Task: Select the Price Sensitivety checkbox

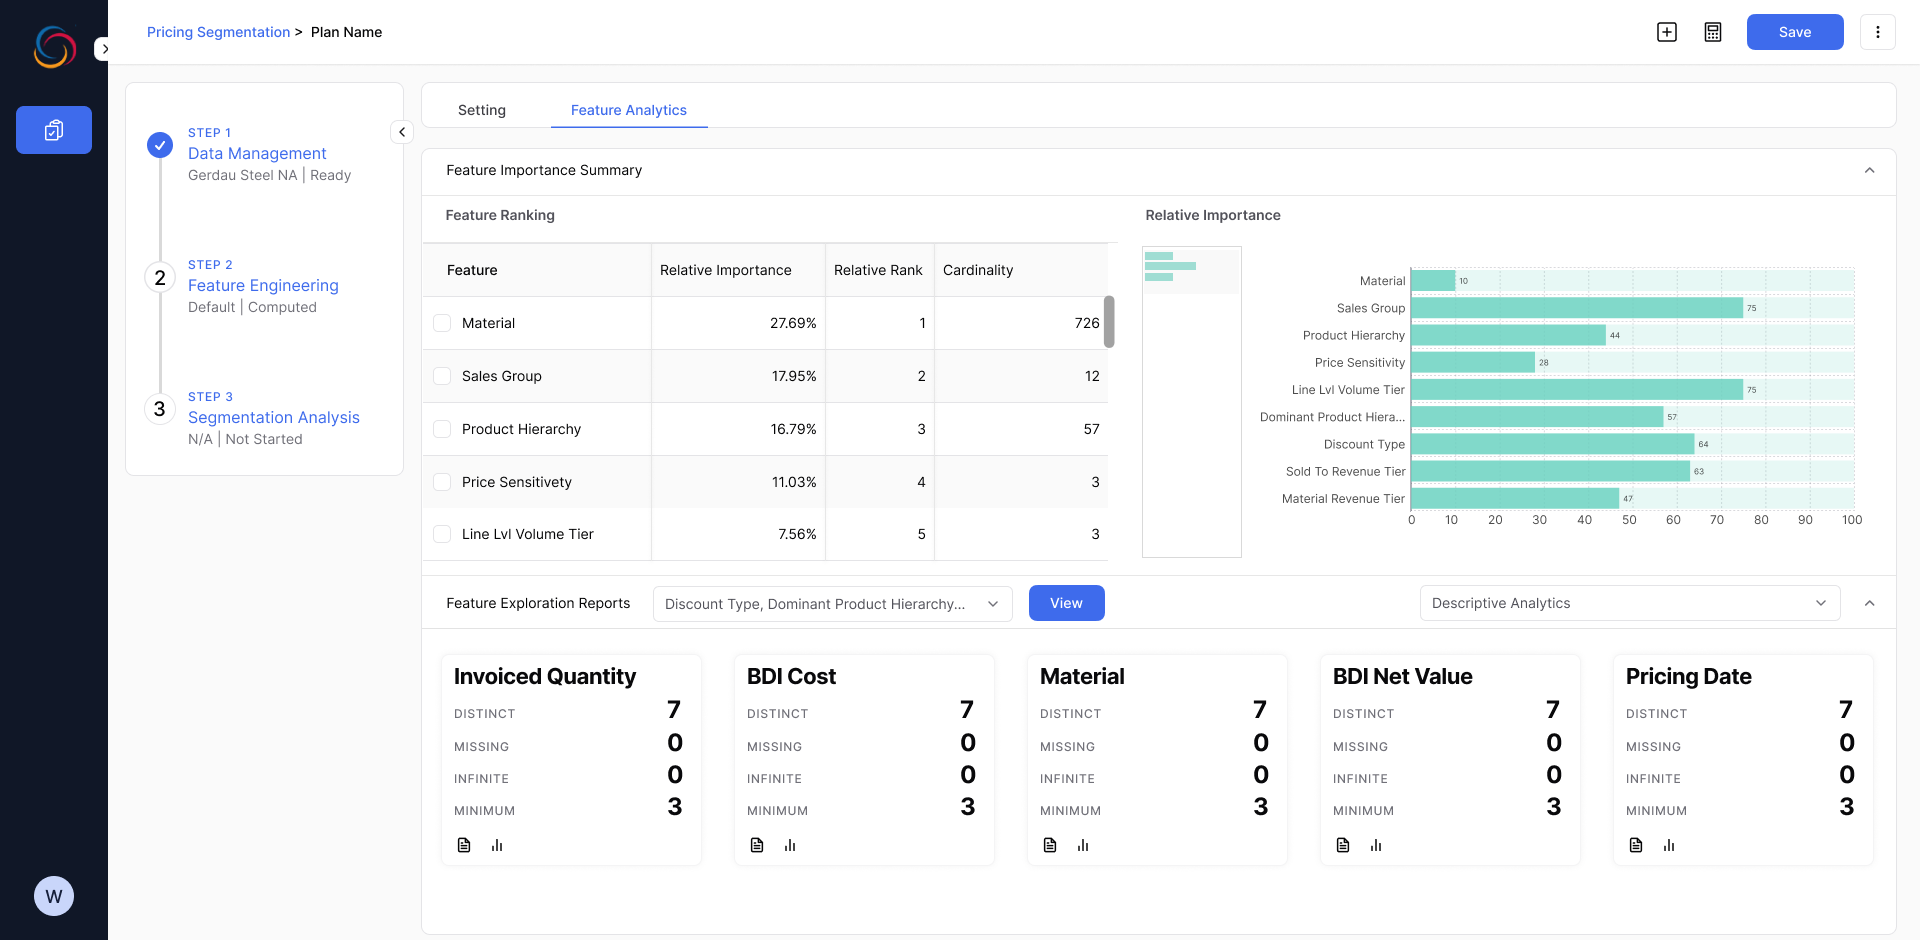Action: click(442, 482)
